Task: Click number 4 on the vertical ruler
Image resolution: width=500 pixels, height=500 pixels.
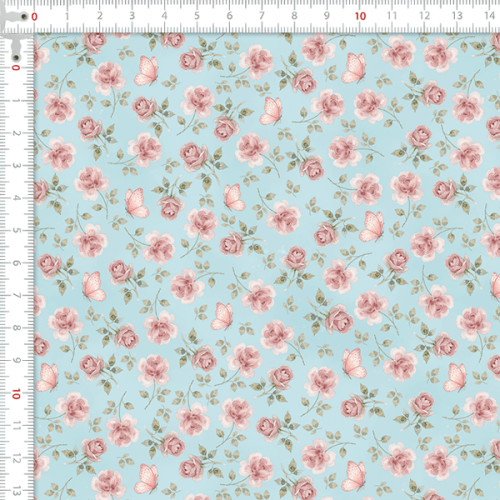Action: click(16, 198)
